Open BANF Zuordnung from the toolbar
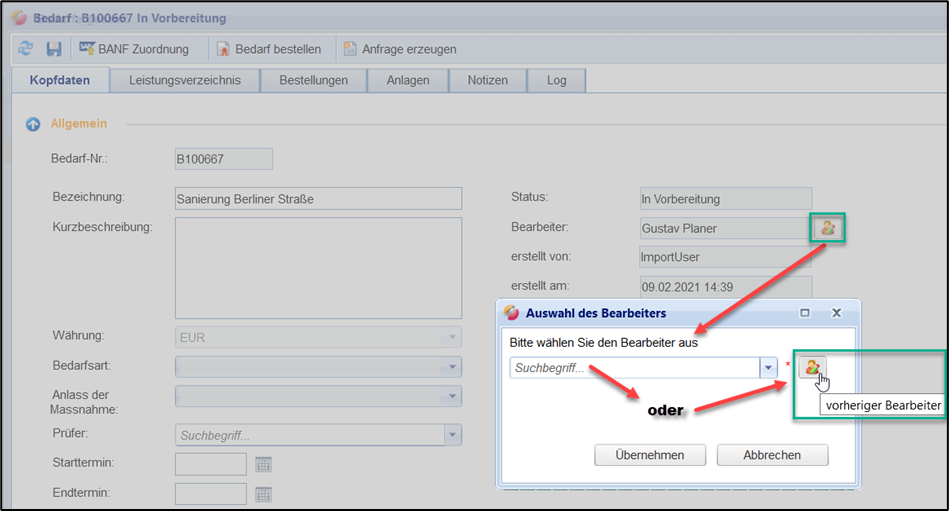The height and width of the screenshot is (511, 949). point(136,49)
